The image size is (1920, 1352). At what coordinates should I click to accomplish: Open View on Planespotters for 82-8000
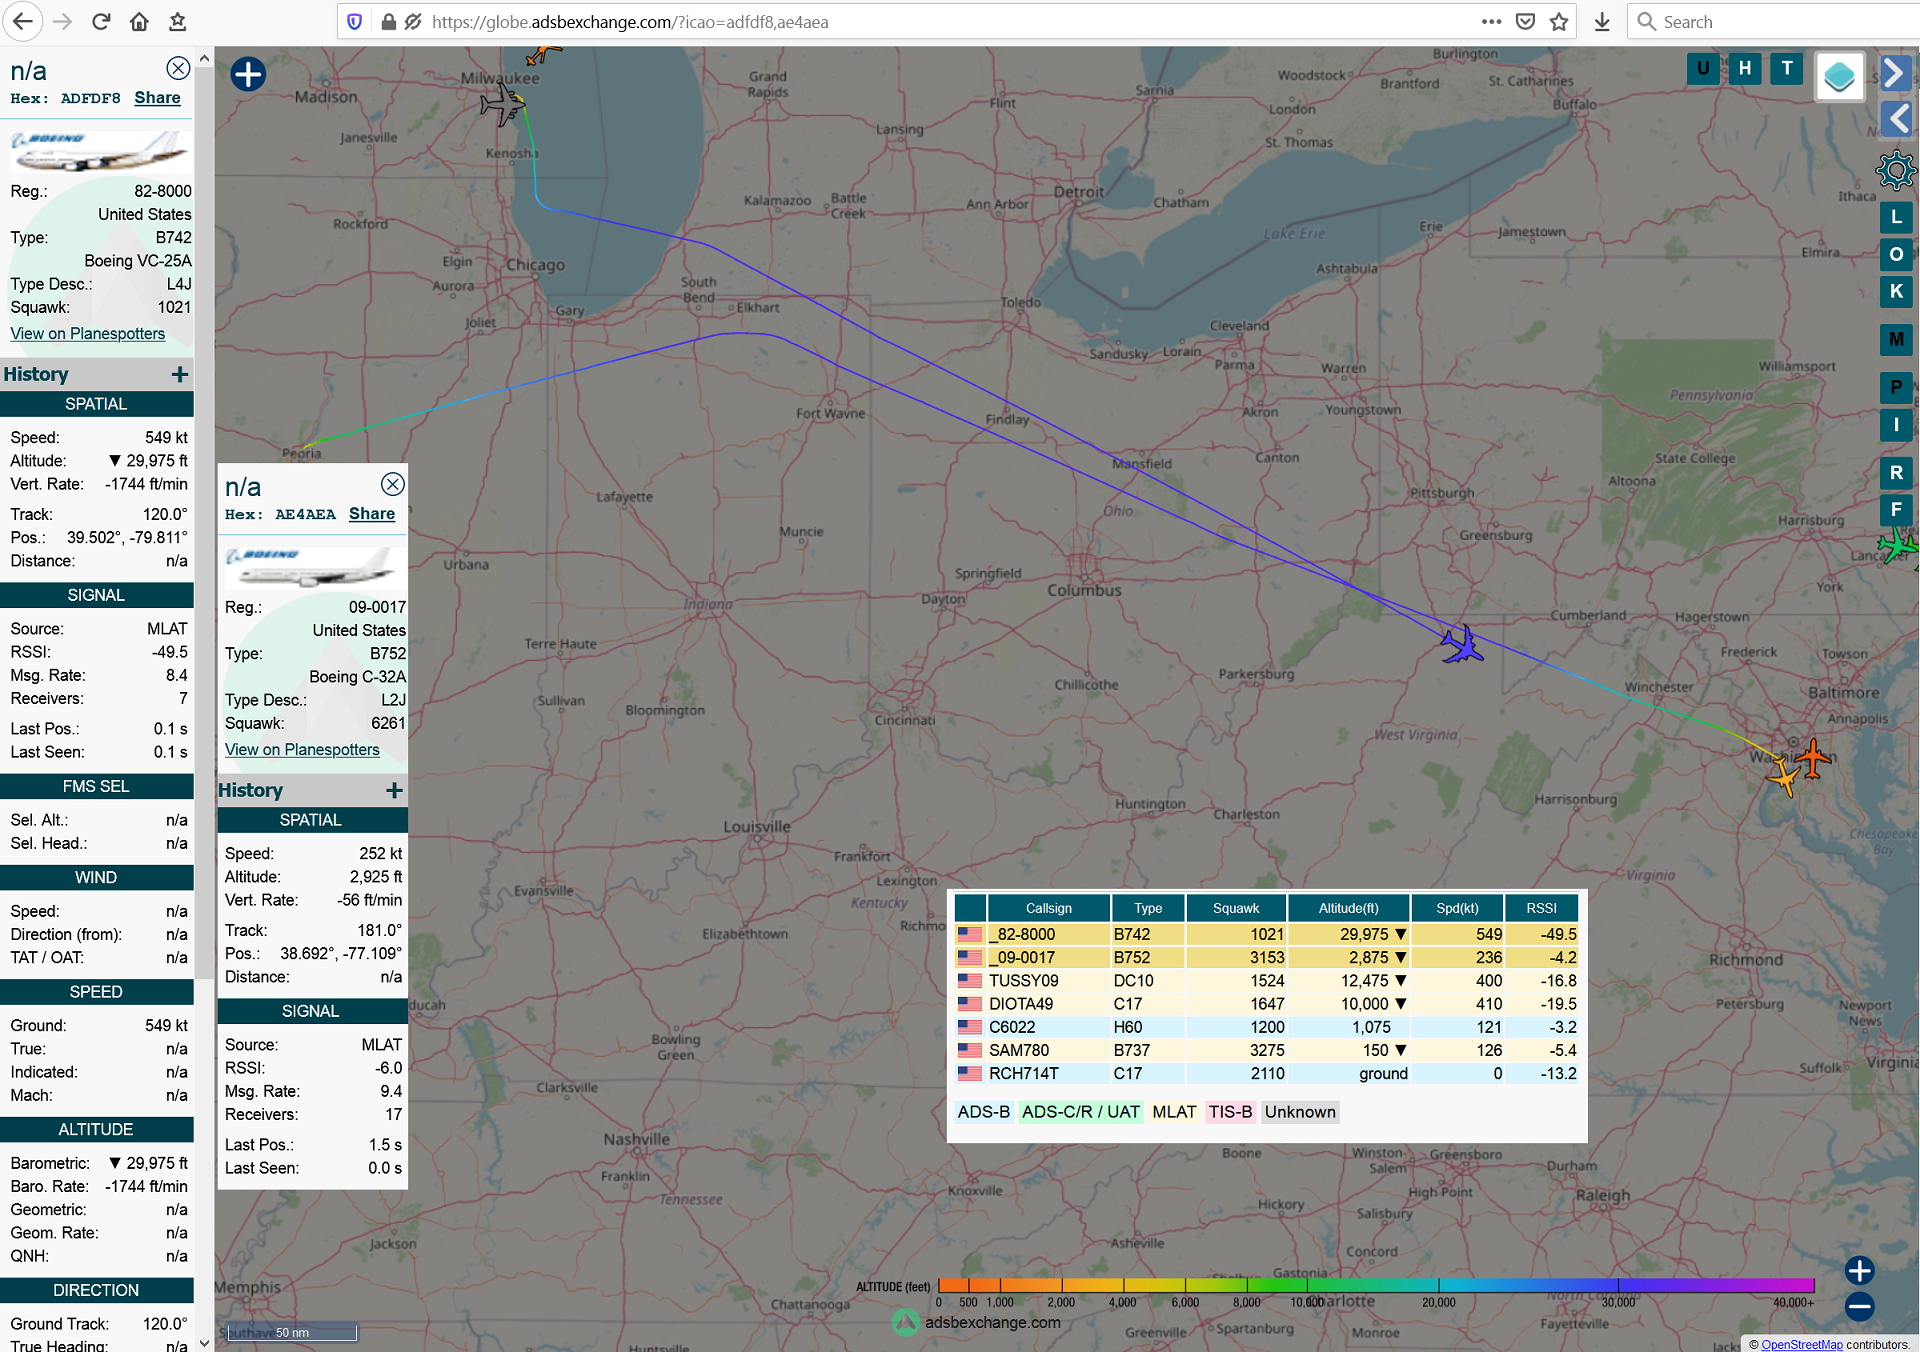coord(88,334)
